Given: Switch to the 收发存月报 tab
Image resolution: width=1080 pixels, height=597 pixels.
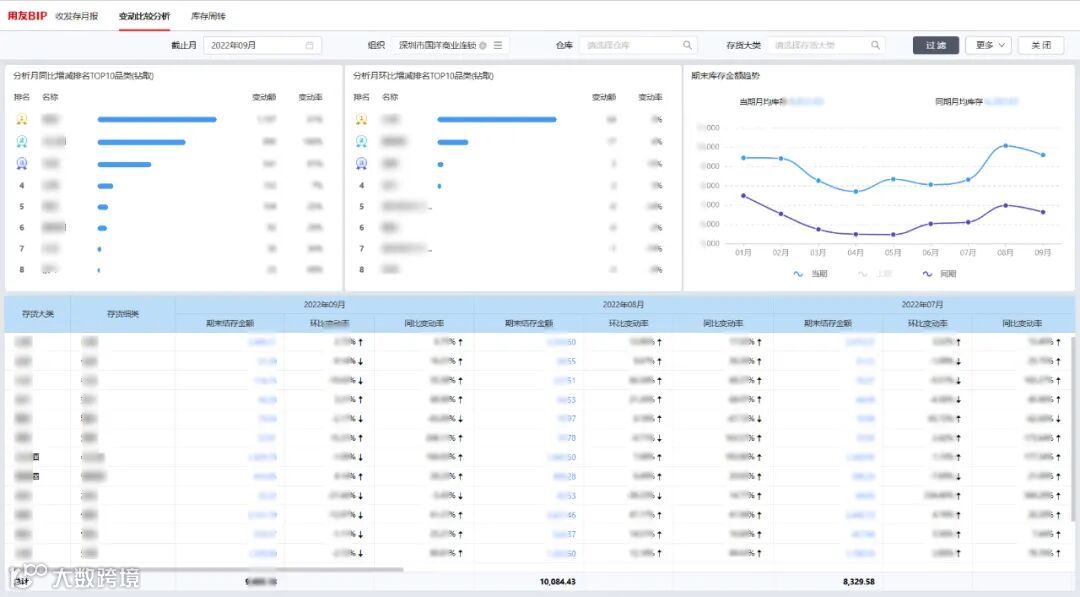Looking at the screenshot, I should tap(77, 16).
